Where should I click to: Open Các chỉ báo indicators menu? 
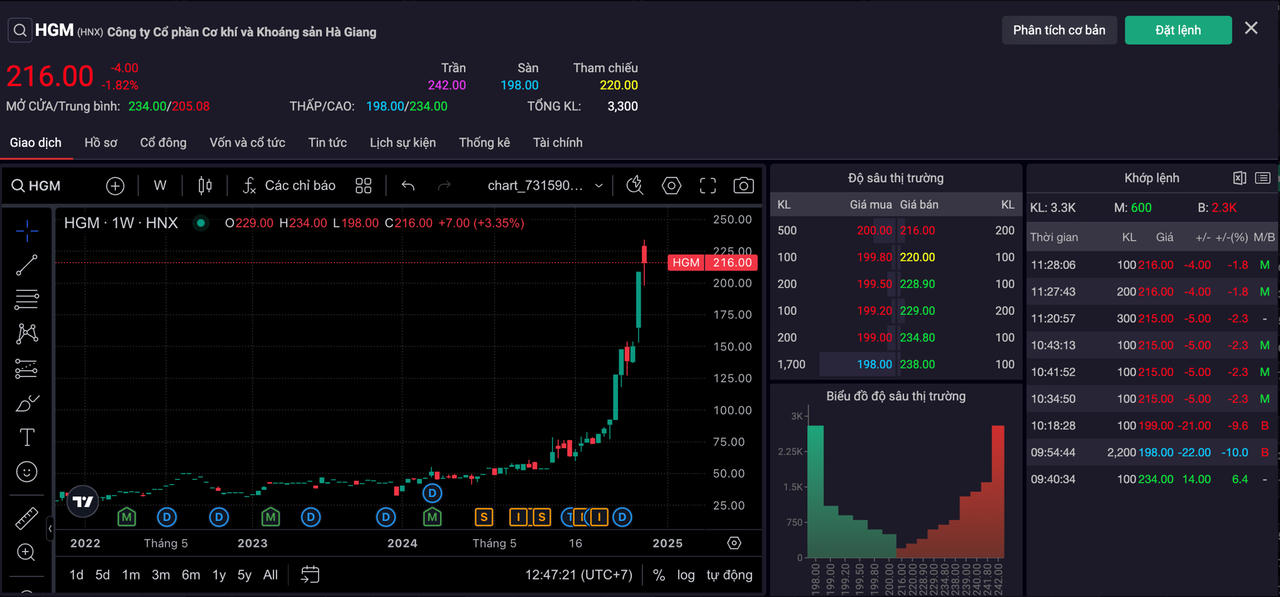pyautogui.click(x=289, y=186)
